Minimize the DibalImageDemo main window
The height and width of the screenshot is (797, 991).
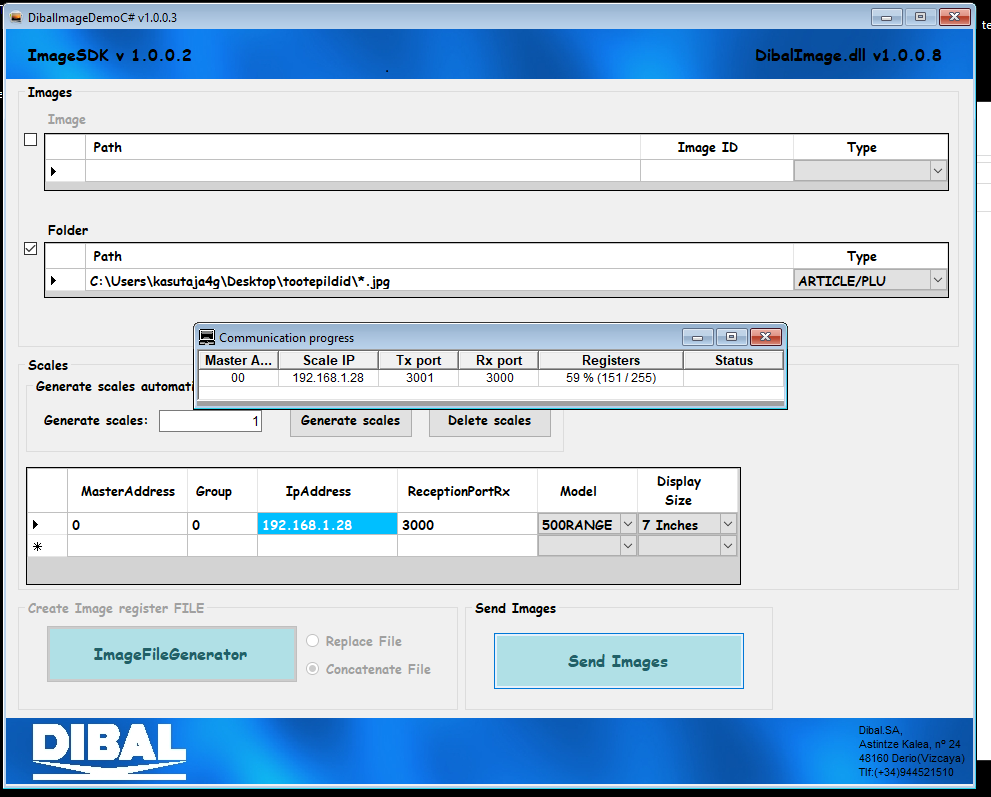pyautogui.click(x=887, y=17)
